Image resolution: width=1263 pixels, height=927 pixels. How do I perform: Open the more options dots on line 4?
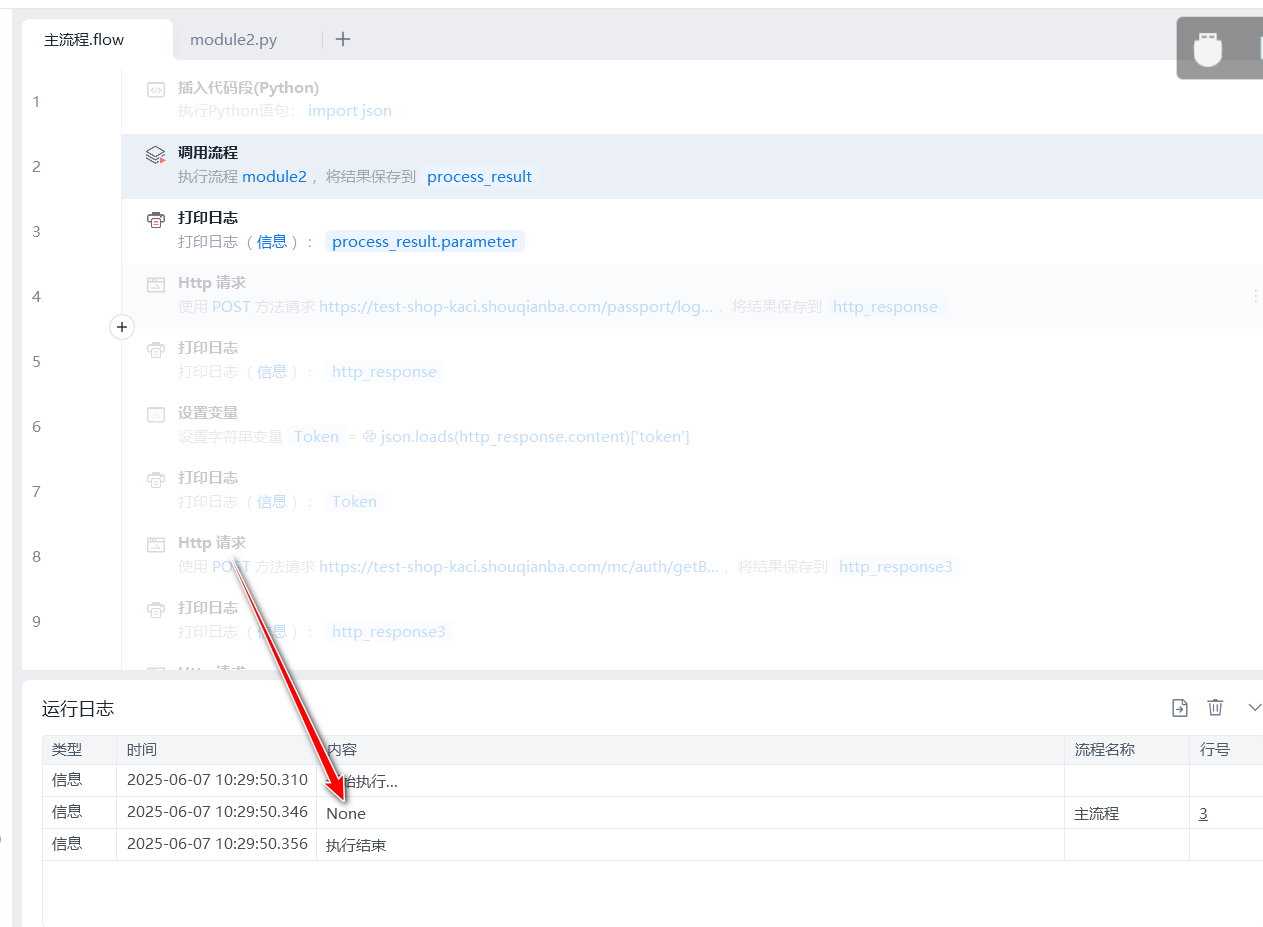pos(1256,296)
